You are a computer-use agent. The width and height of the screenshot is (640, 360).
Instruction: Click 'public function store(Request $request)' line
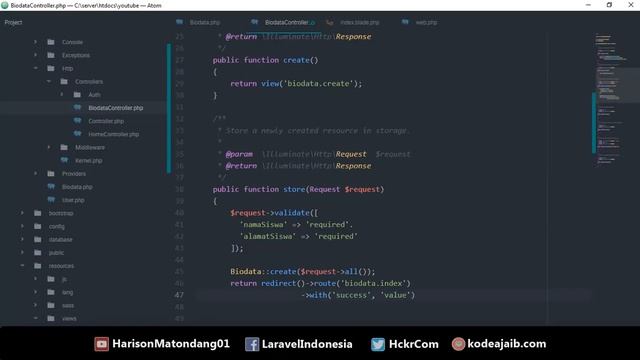[298, 189]
